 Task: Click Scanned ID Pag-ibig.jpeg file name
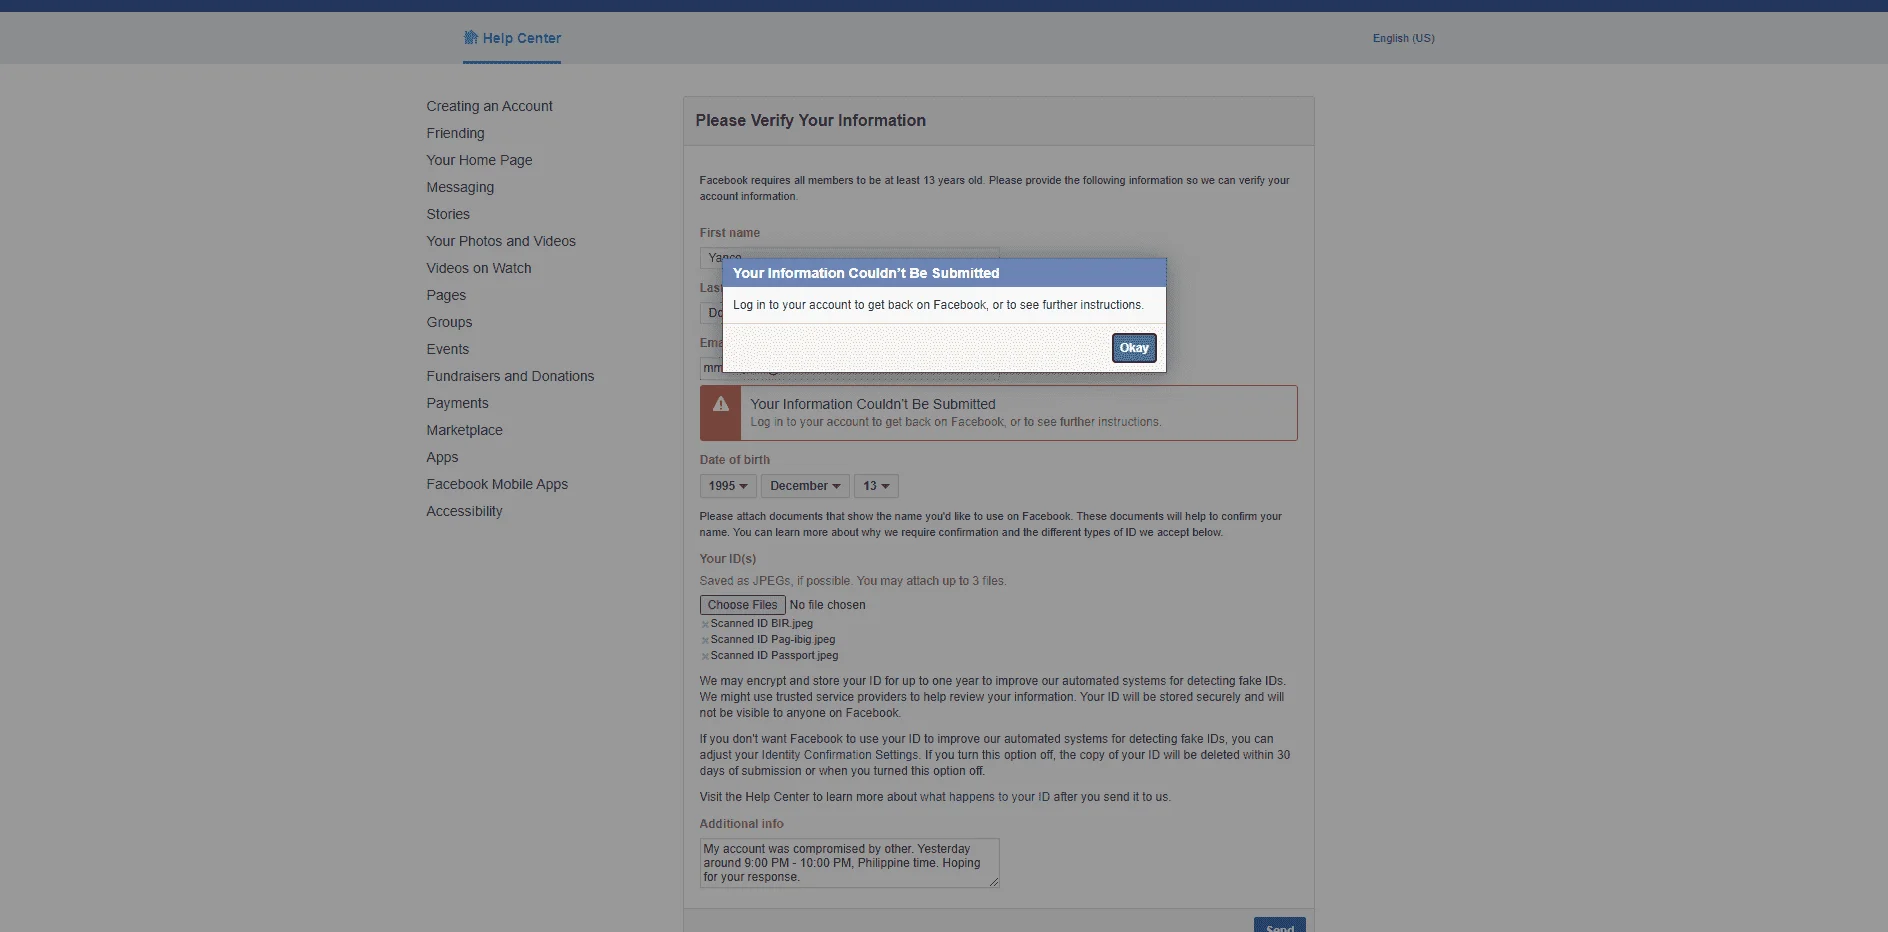(773, 640)
